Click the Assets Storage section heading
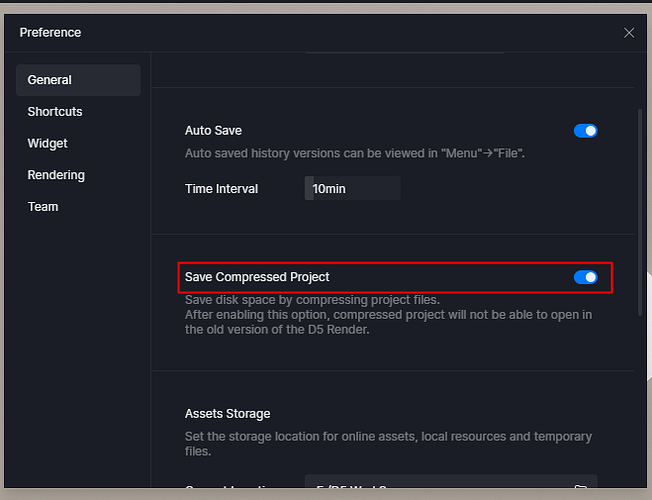This screenshot has height=500, width=652. tap(227, 413)
